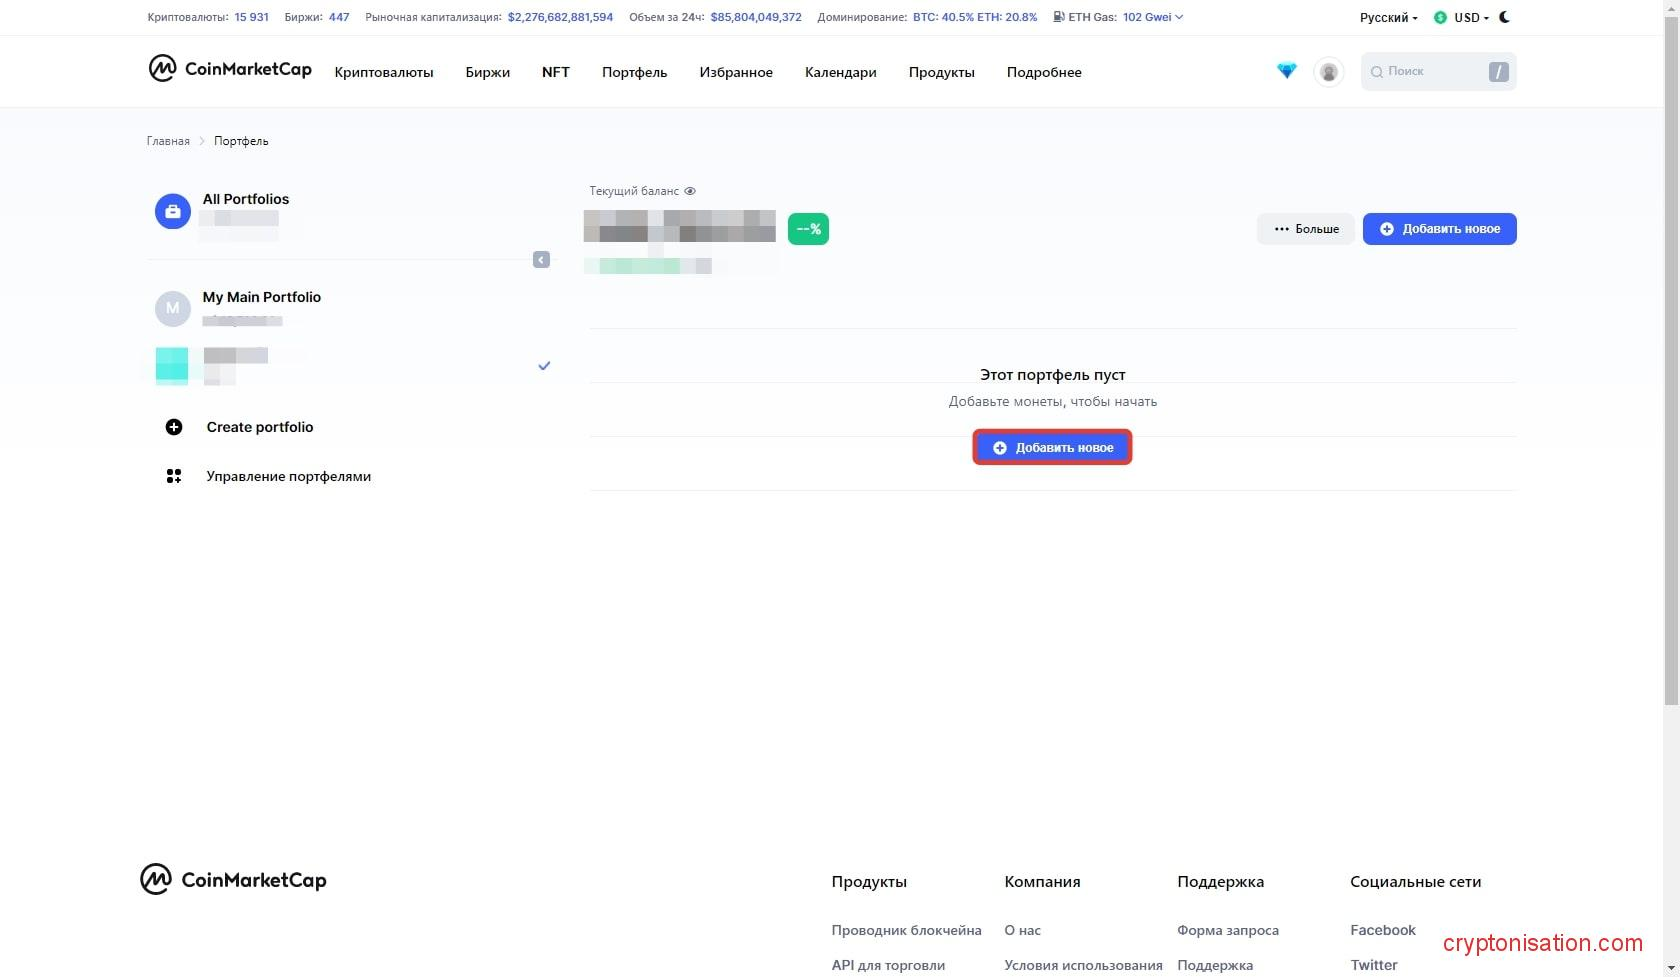Click the ETH Gas pump icon
The width and height of the screenshot is (1680, 977).
(1058, 17)
